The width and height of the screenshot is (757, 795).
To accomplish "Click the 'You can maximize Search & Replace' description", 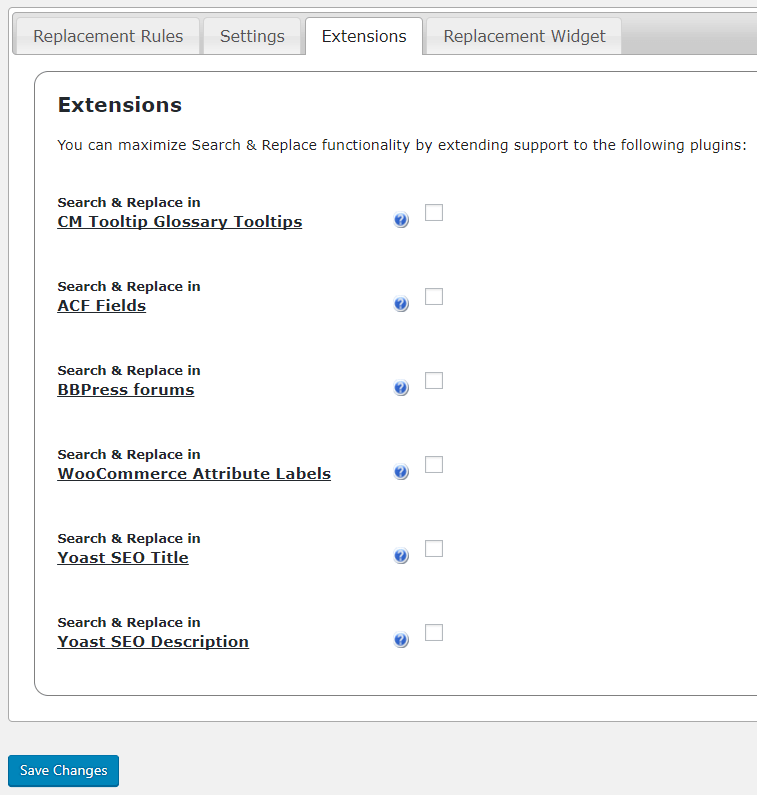I will (x=402, y=145).
